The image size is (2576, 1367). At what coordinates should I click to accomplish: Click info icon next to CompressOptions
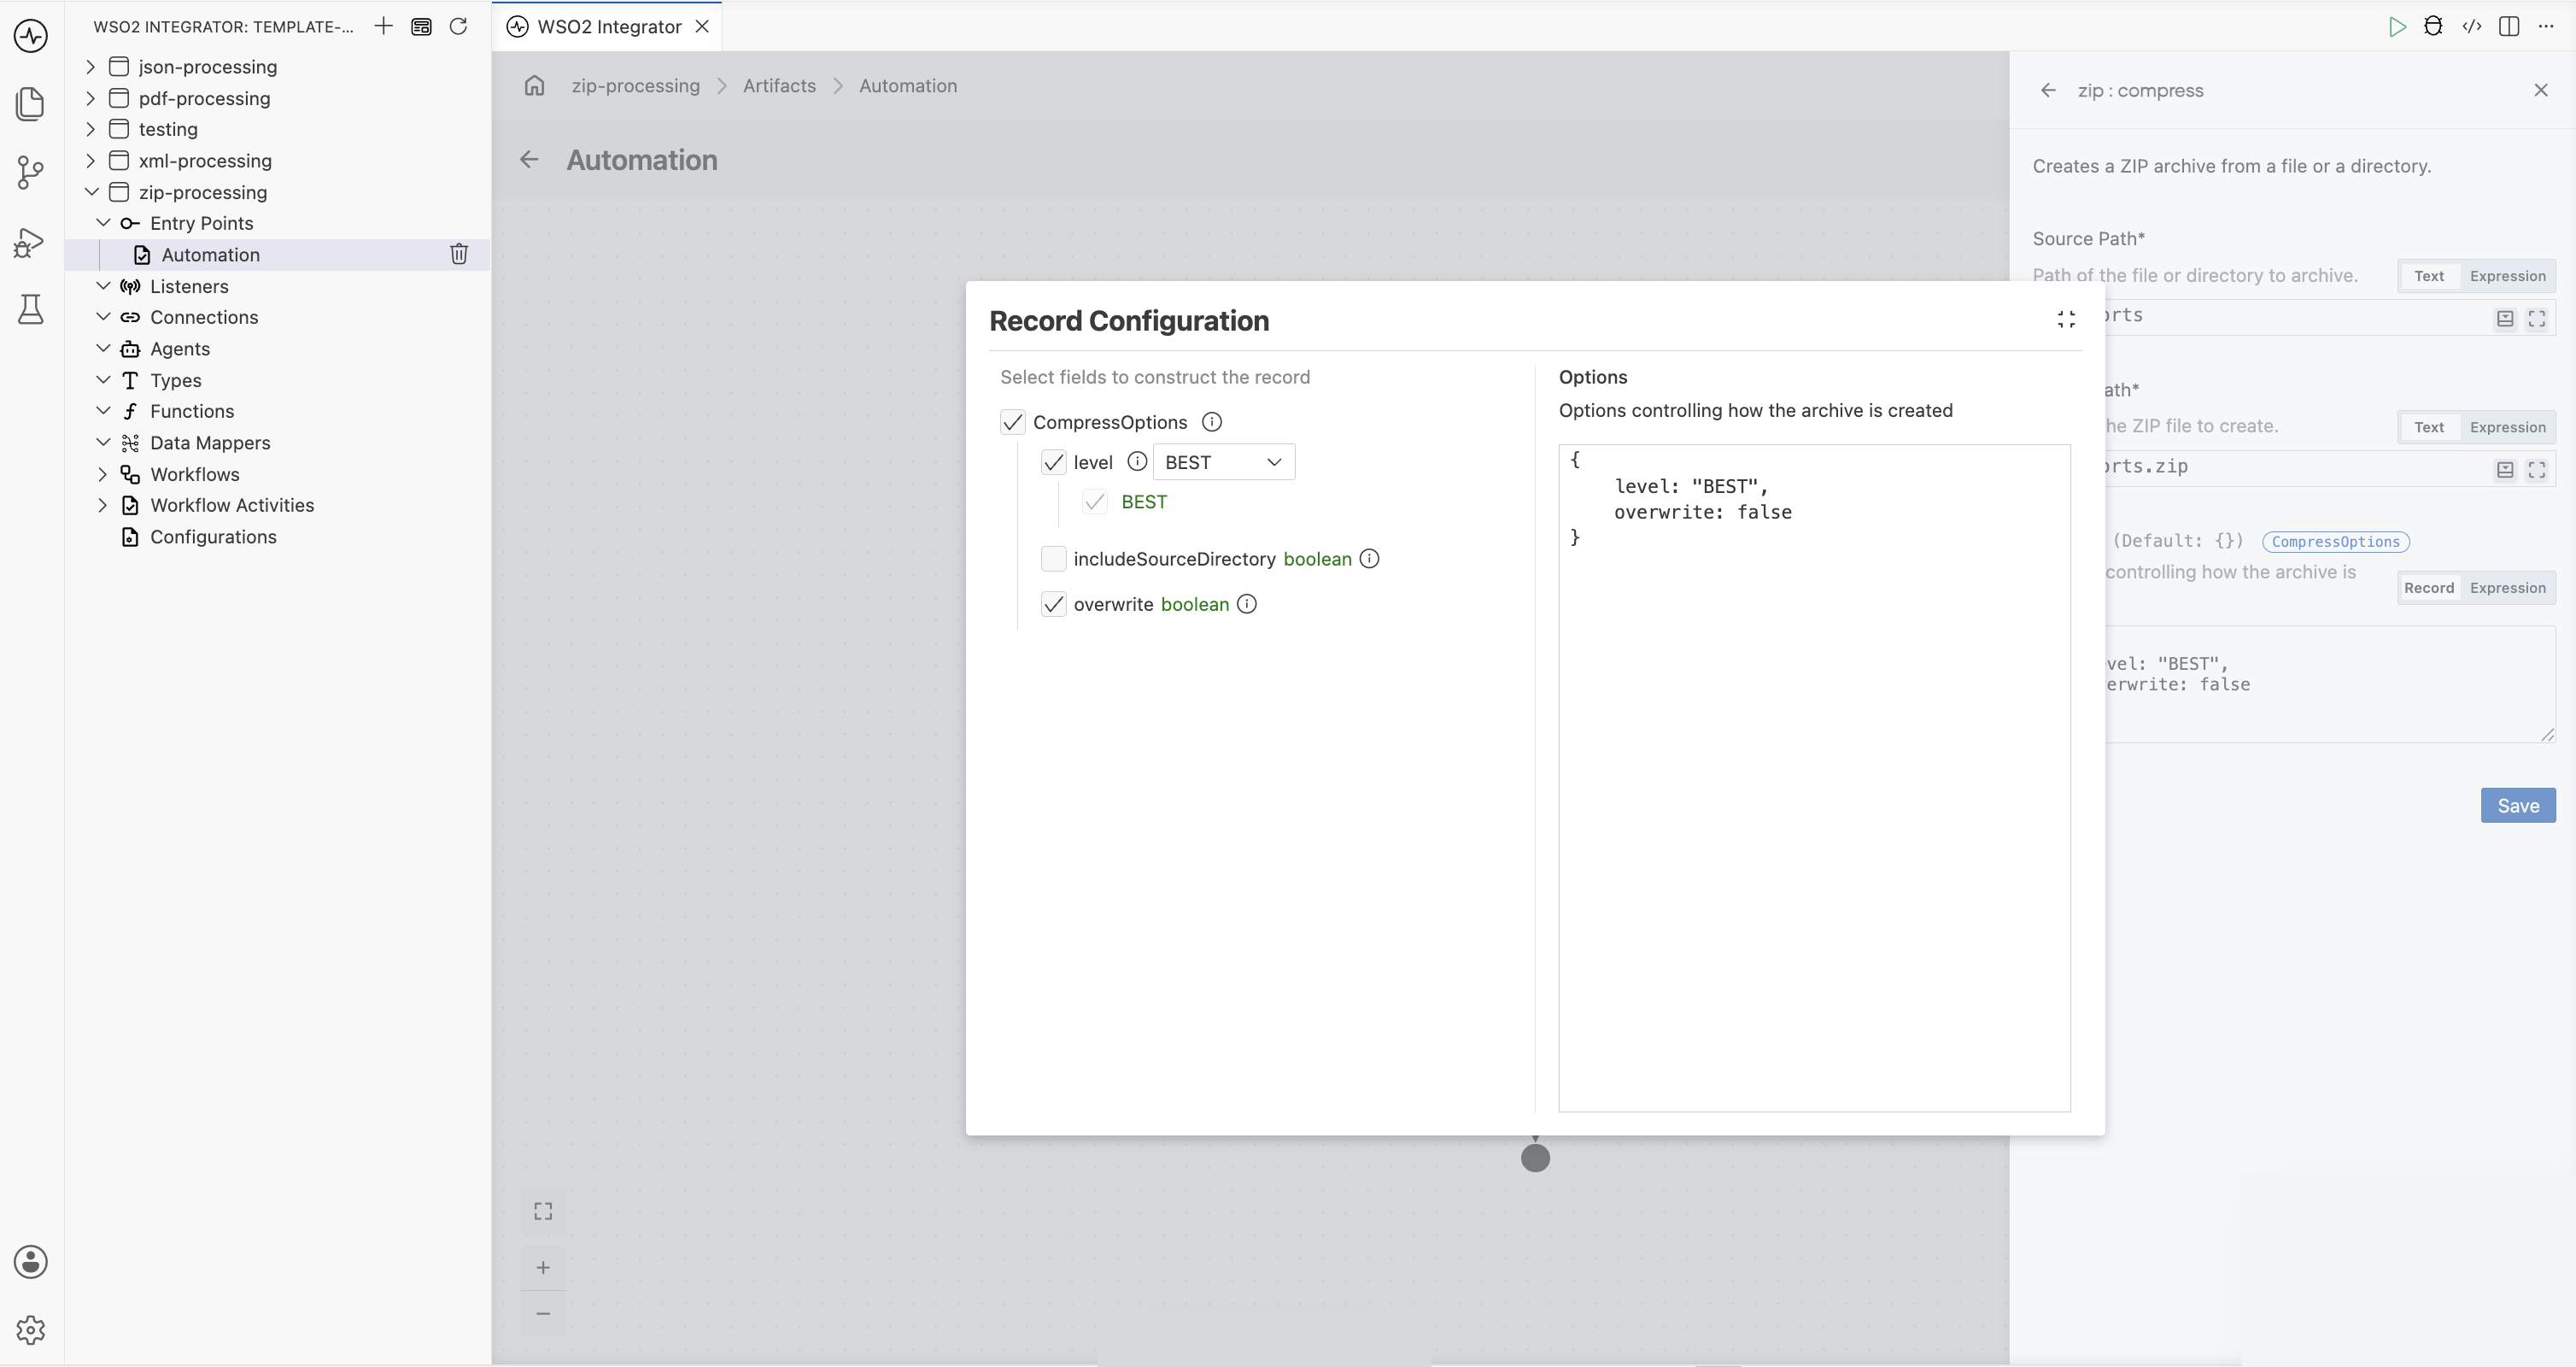point(1212,422)
